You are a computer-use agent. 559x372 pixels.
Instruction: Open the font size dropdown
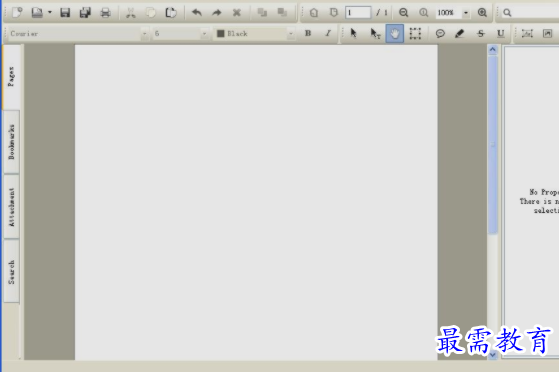pyautogui.click(x=204, y=34)
